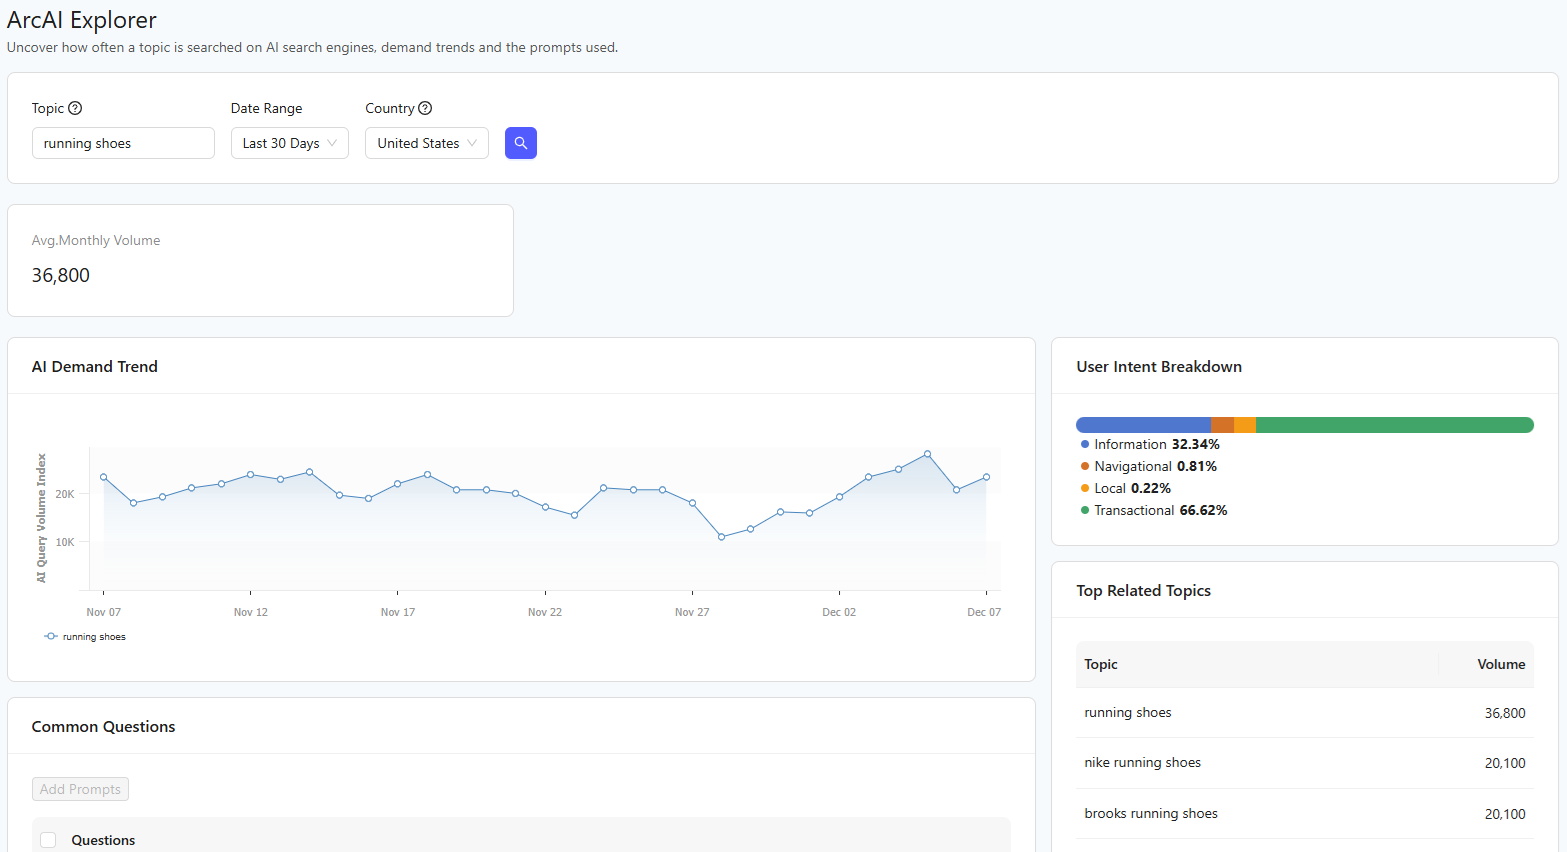Tick the Questions select-all checkbox
This screenshot has width=1567, height=852.
point(48,840)
